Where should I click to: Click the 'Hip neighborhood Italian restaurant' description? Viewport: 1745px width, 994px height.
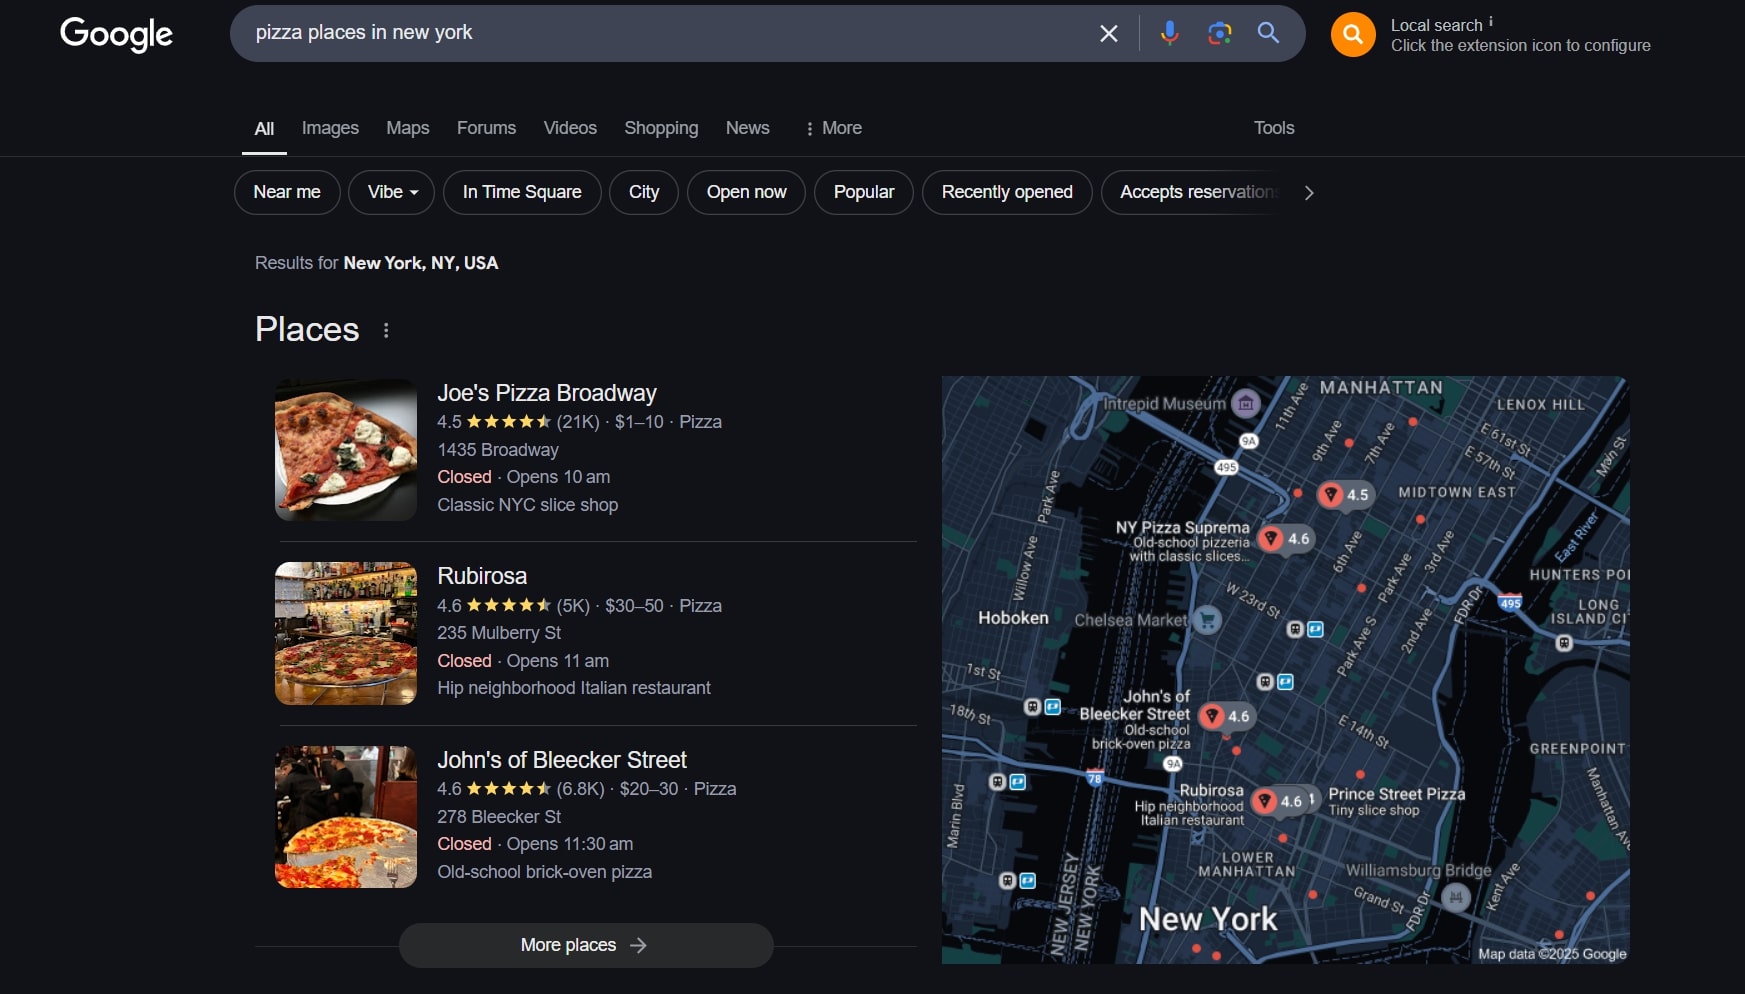point(574,688)
